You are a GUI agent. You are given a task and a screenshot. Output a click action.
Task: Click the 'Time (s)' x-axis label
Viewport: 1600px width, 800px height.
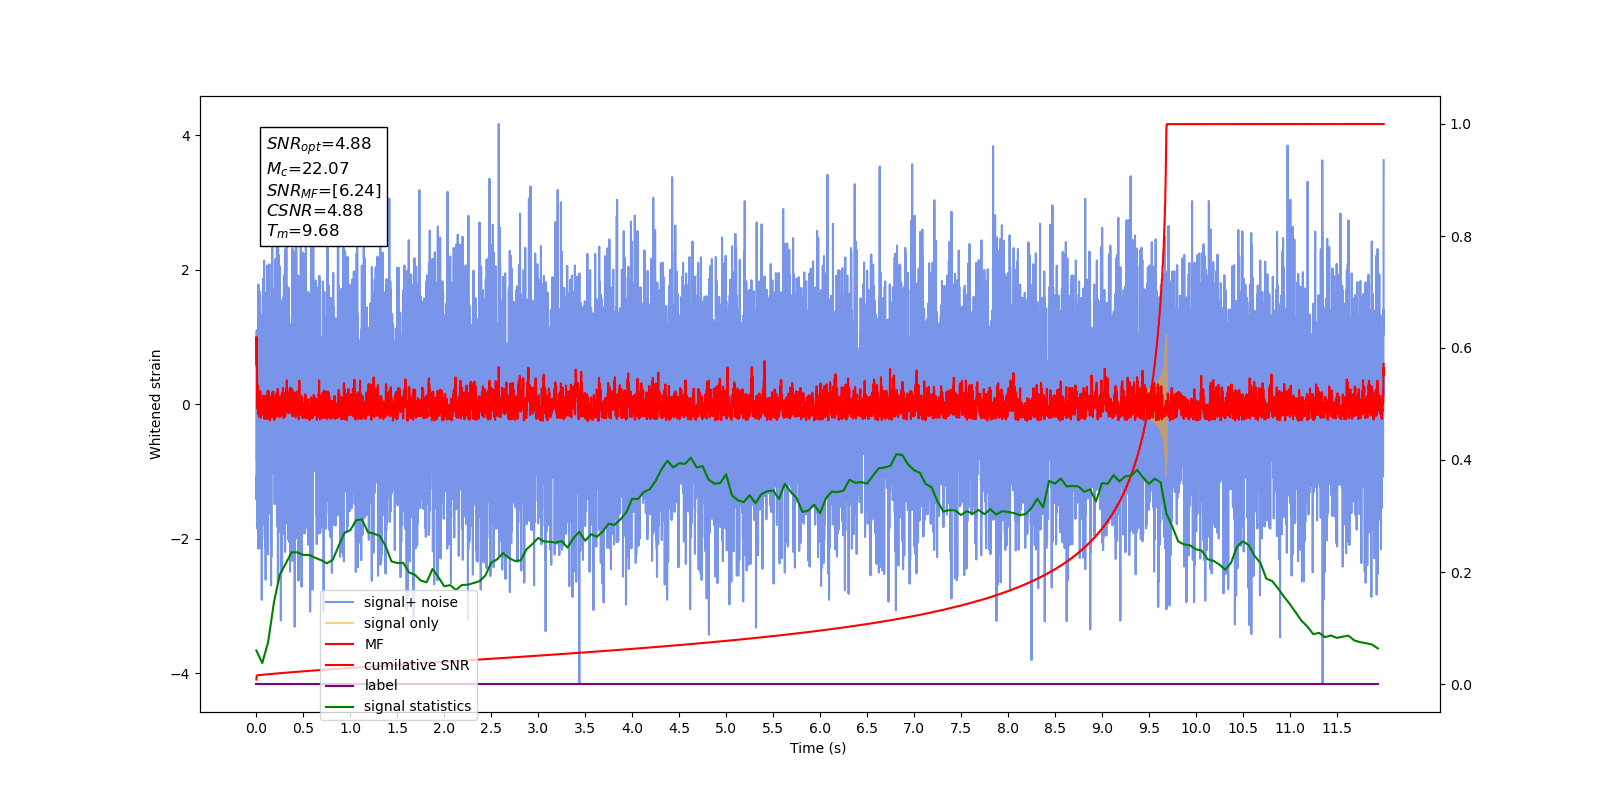tap(818, 748)
